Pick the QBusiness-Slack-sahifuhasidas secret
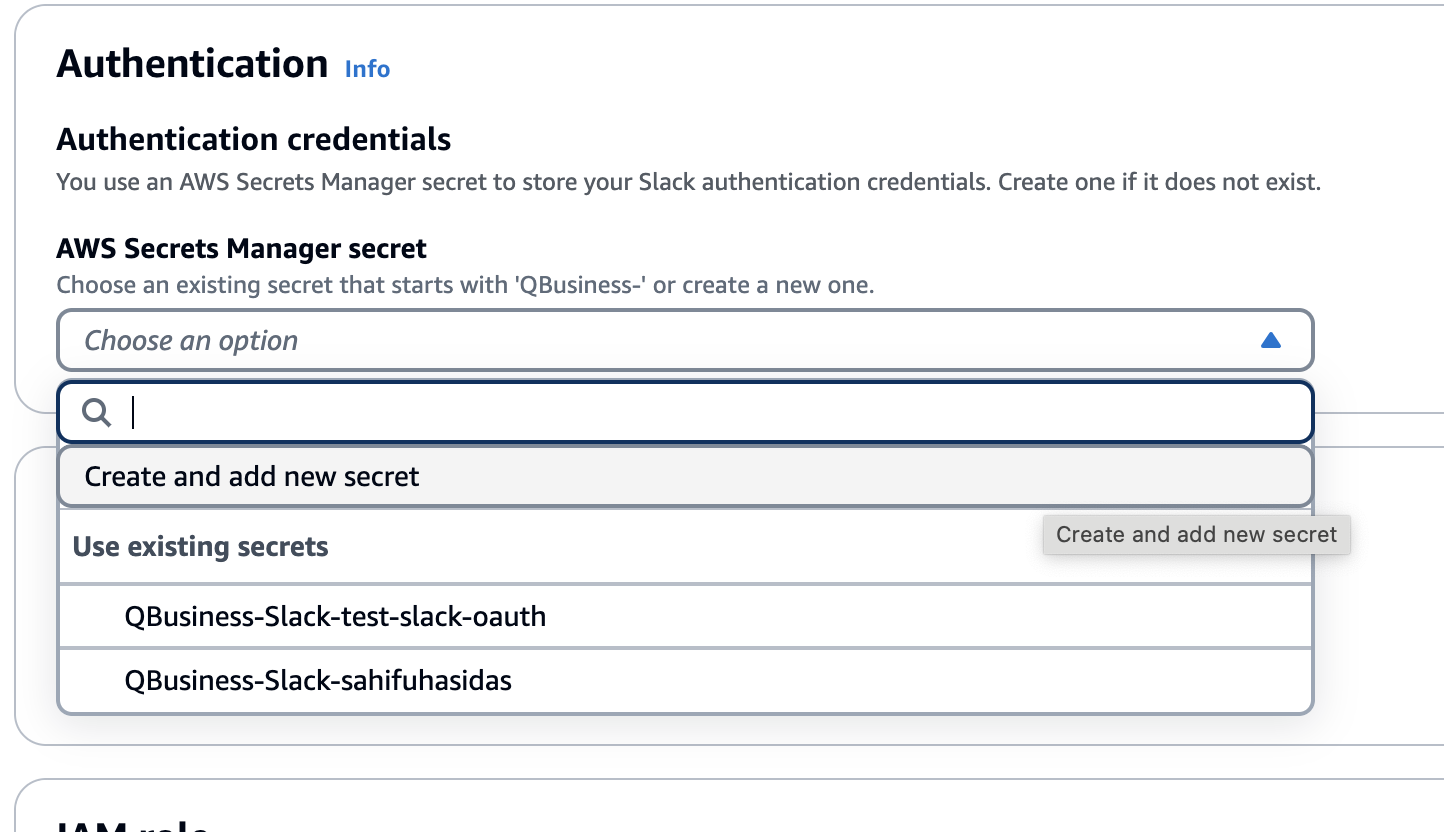The width and height of the screenshot is (1444, 832). (x=318, y=681)
